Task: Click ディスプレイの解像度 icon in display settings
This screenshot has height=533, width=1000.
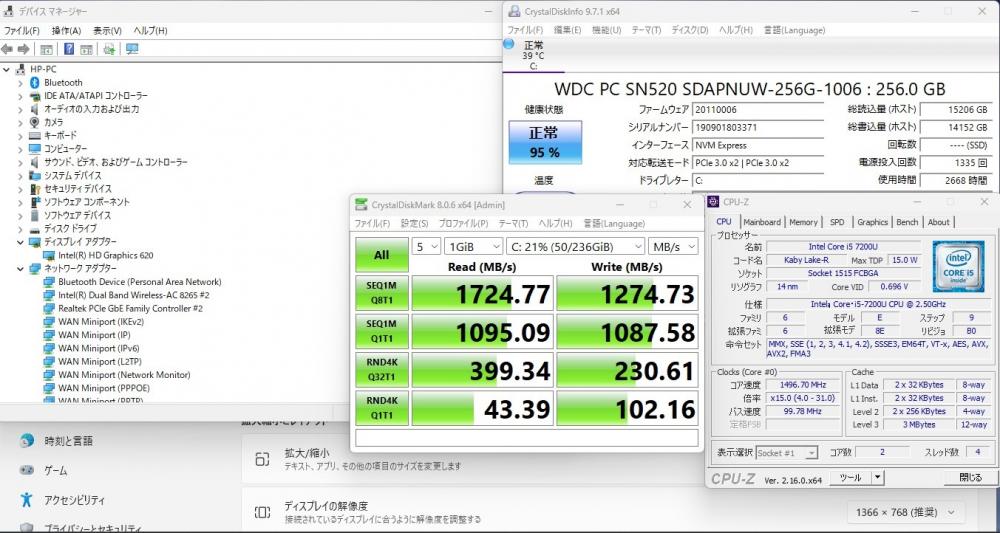Action: (x=262, y=513)
